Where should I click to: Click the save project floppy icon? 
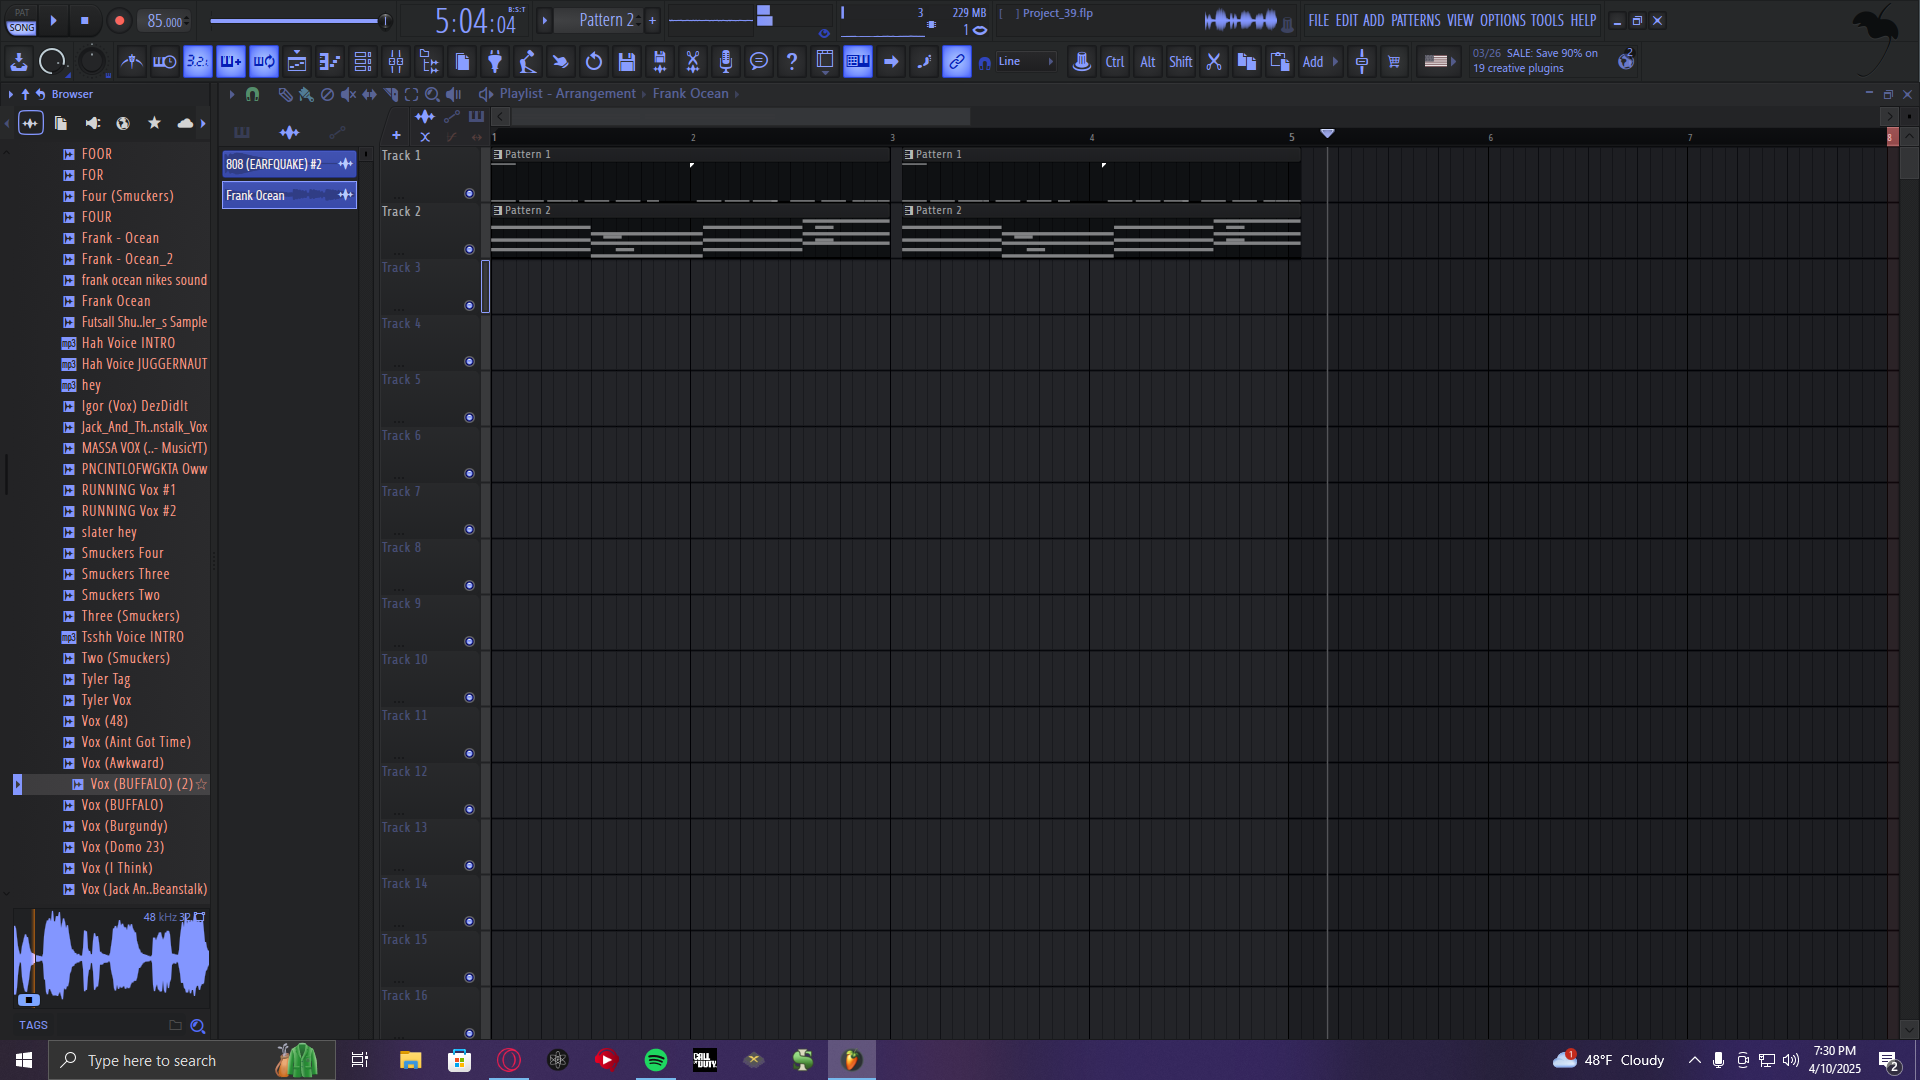point(627,62)
